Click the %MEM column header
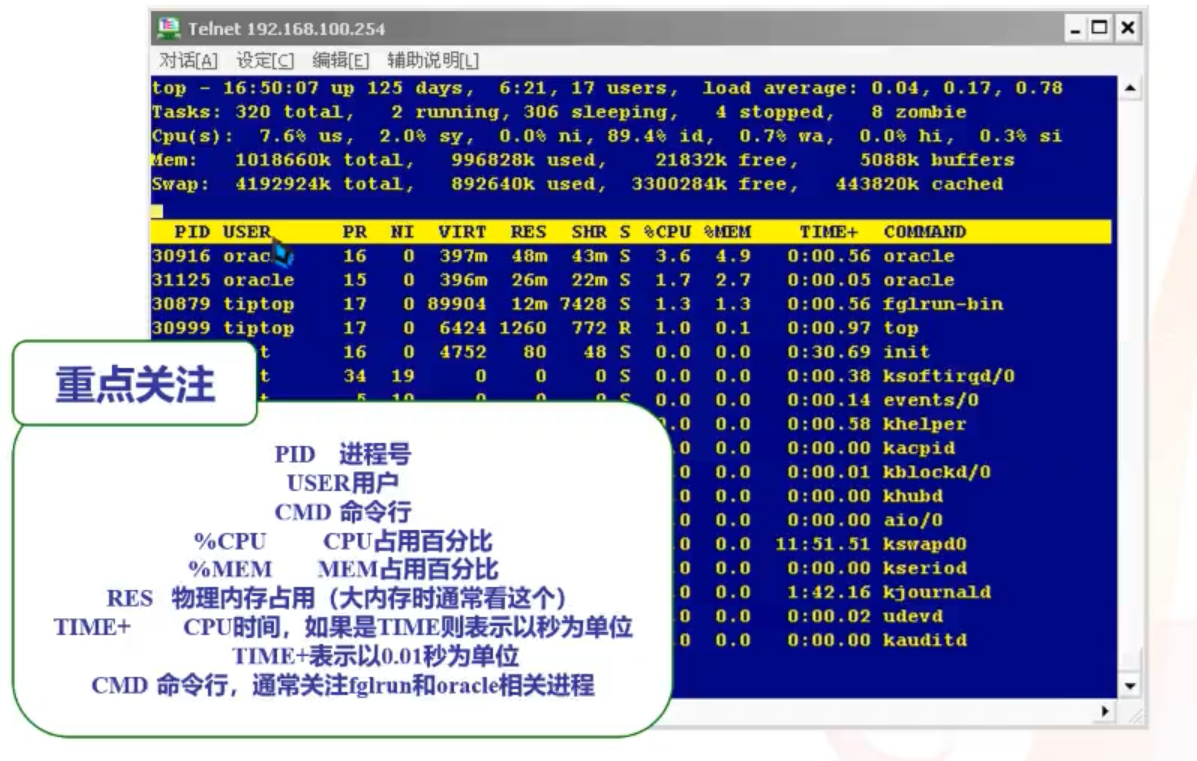The height and width of the screenshot is (761, 1197). (728, 232)
